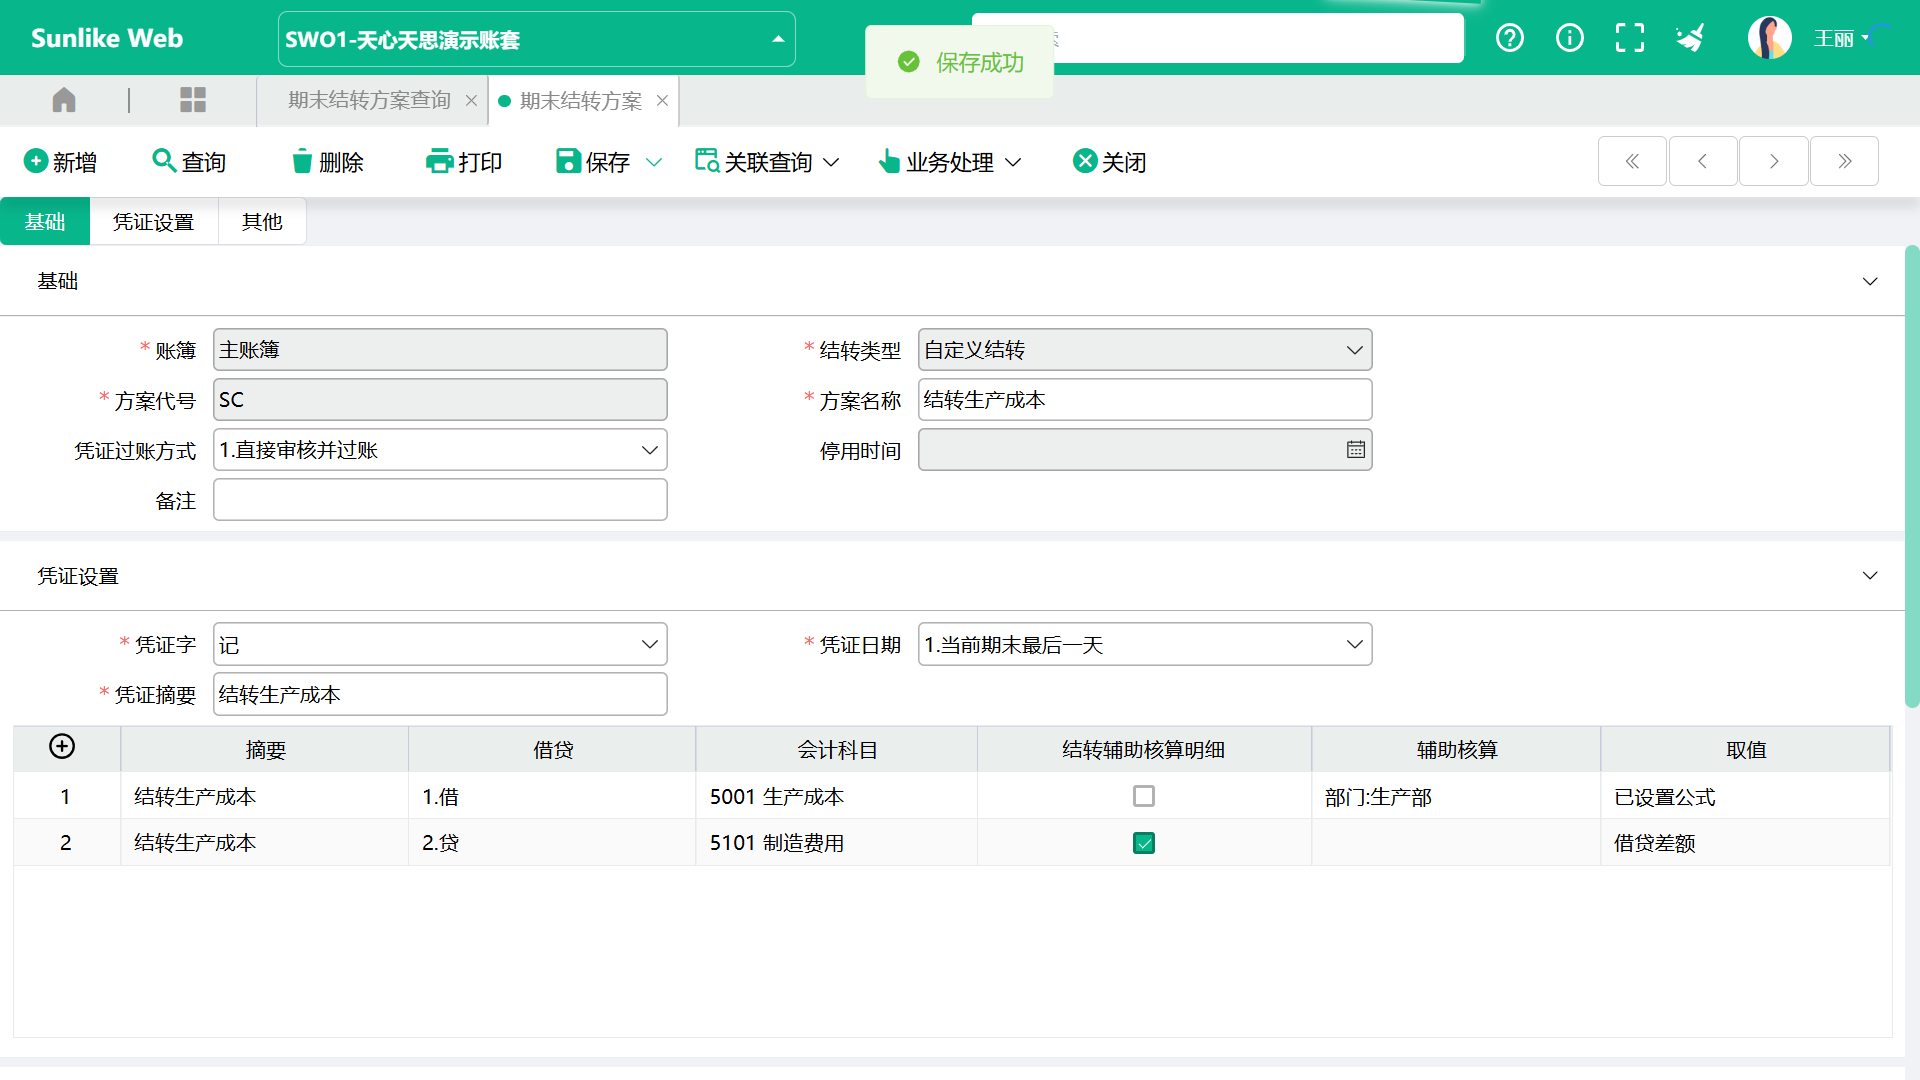Screen dimensions: 1920x1080
Task: Open the 关联查询 menu
Action: (767, 162)
